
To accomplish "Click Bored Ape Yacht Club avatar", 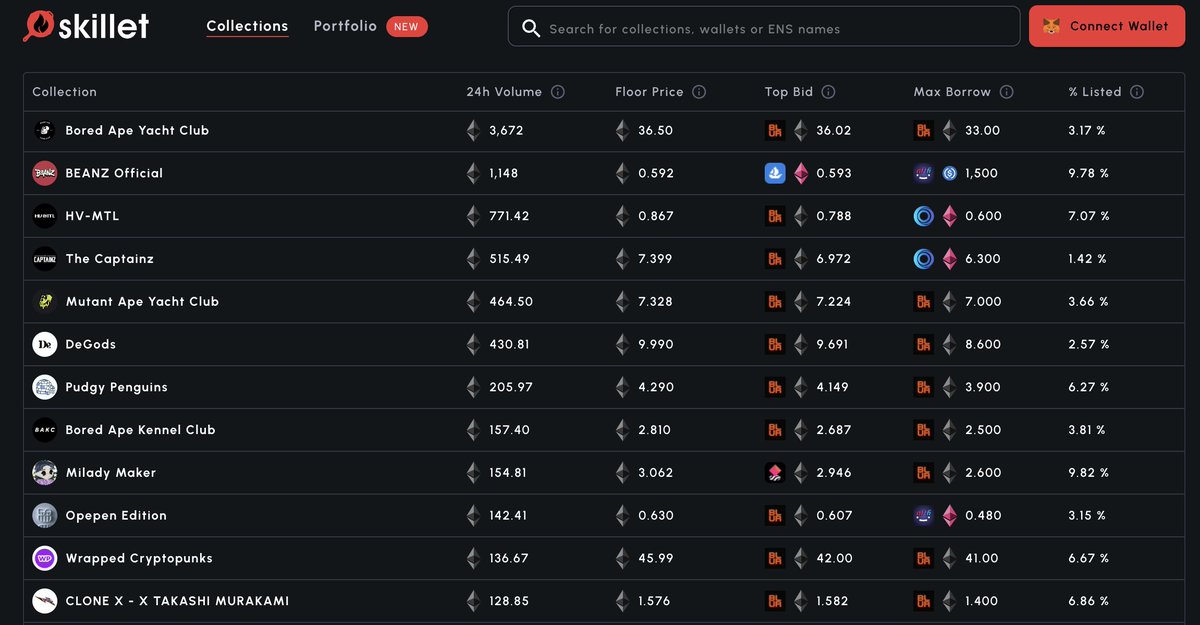I will click(44, 130).
